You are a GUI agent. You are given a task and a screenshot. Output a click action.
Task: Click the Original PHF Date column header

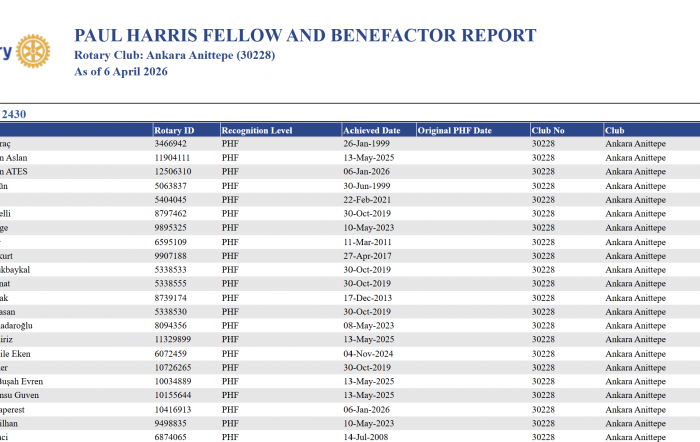click(454, 130)
